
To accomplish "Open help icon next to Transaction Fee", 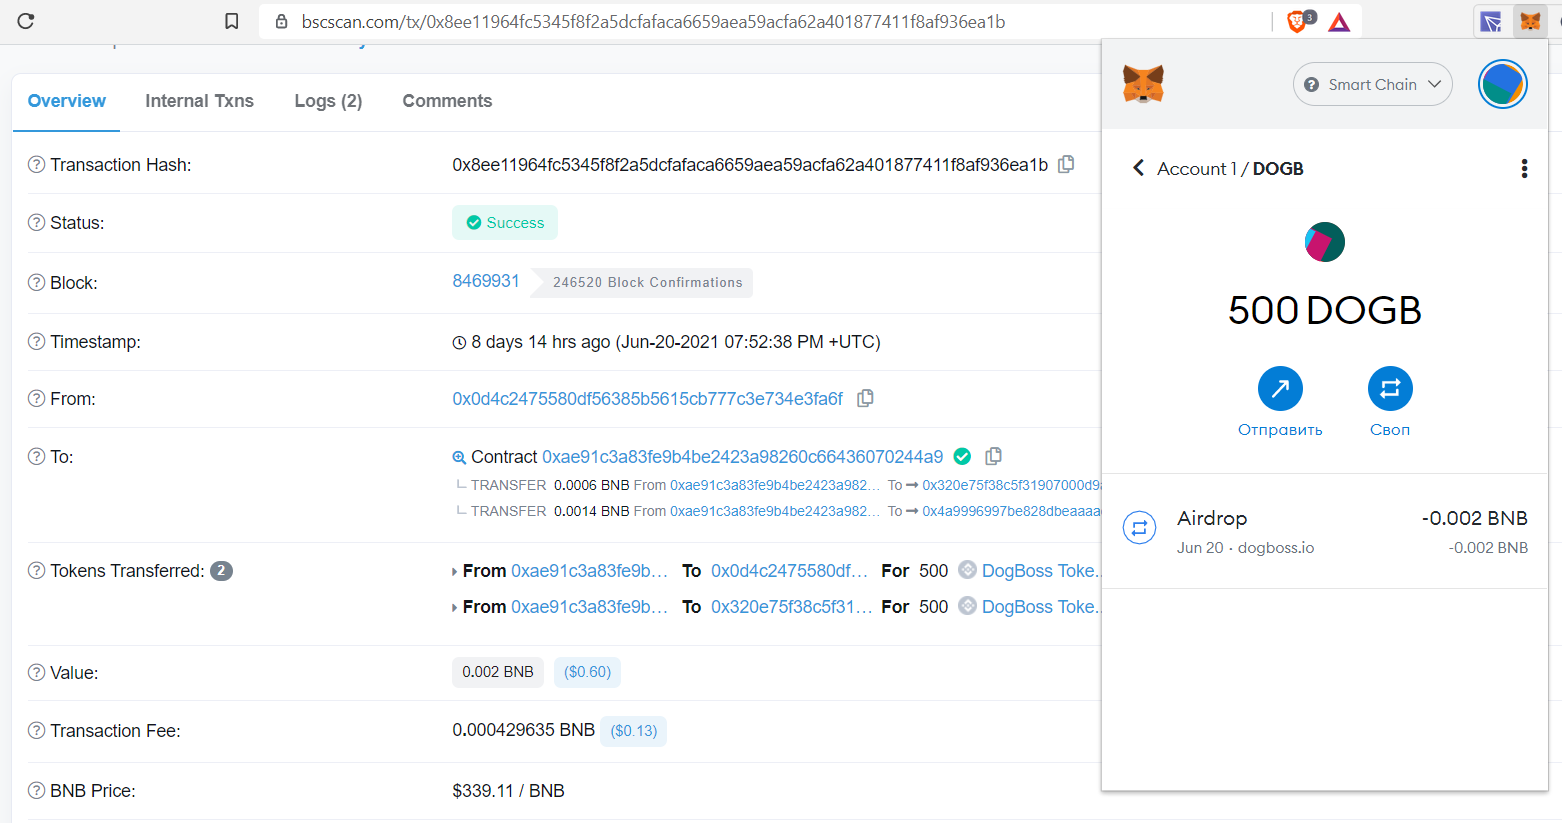I will tap(36, 730).
